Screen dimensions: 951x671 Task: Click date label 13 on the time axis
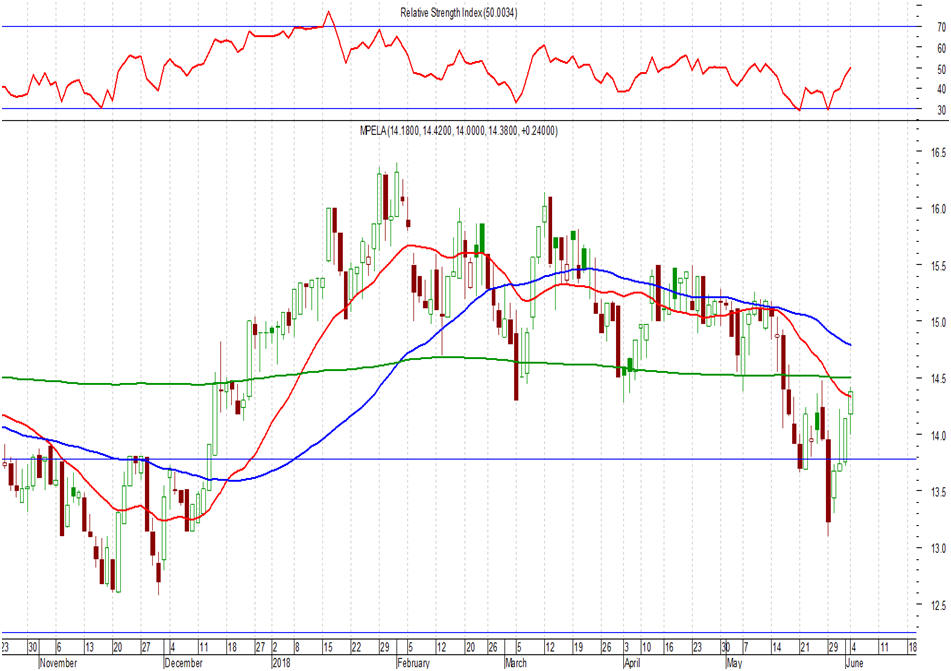click(x=89, y=647)
